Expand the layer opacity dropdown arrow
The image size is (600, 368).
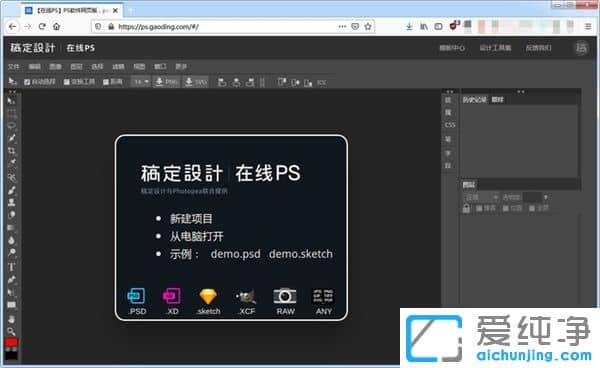click(x=545, y=197)
